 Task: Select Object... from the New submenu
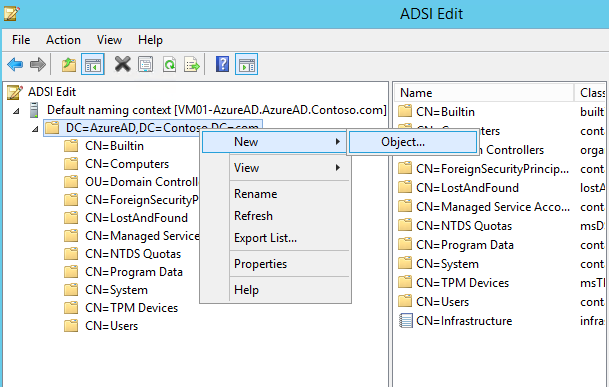(413, 142)
